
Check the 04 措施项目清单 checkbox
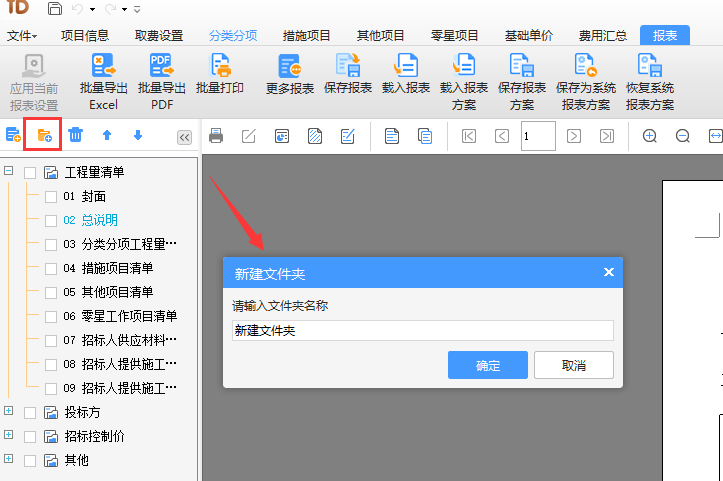click(51, 268)
